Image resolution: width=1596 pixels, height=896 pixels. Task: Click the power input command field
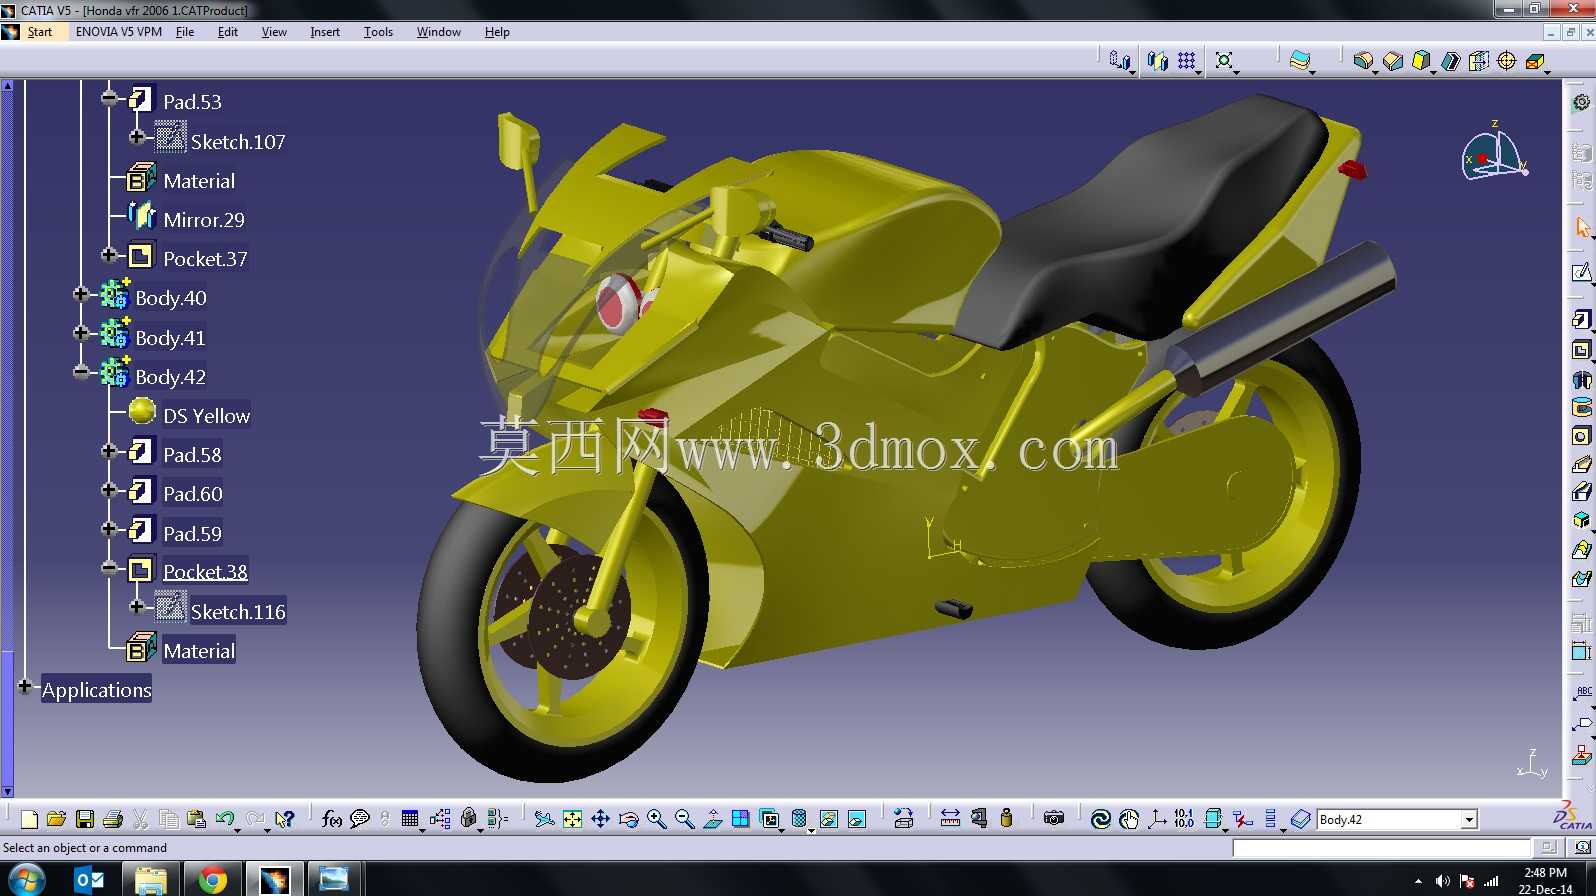(1381, 848)
